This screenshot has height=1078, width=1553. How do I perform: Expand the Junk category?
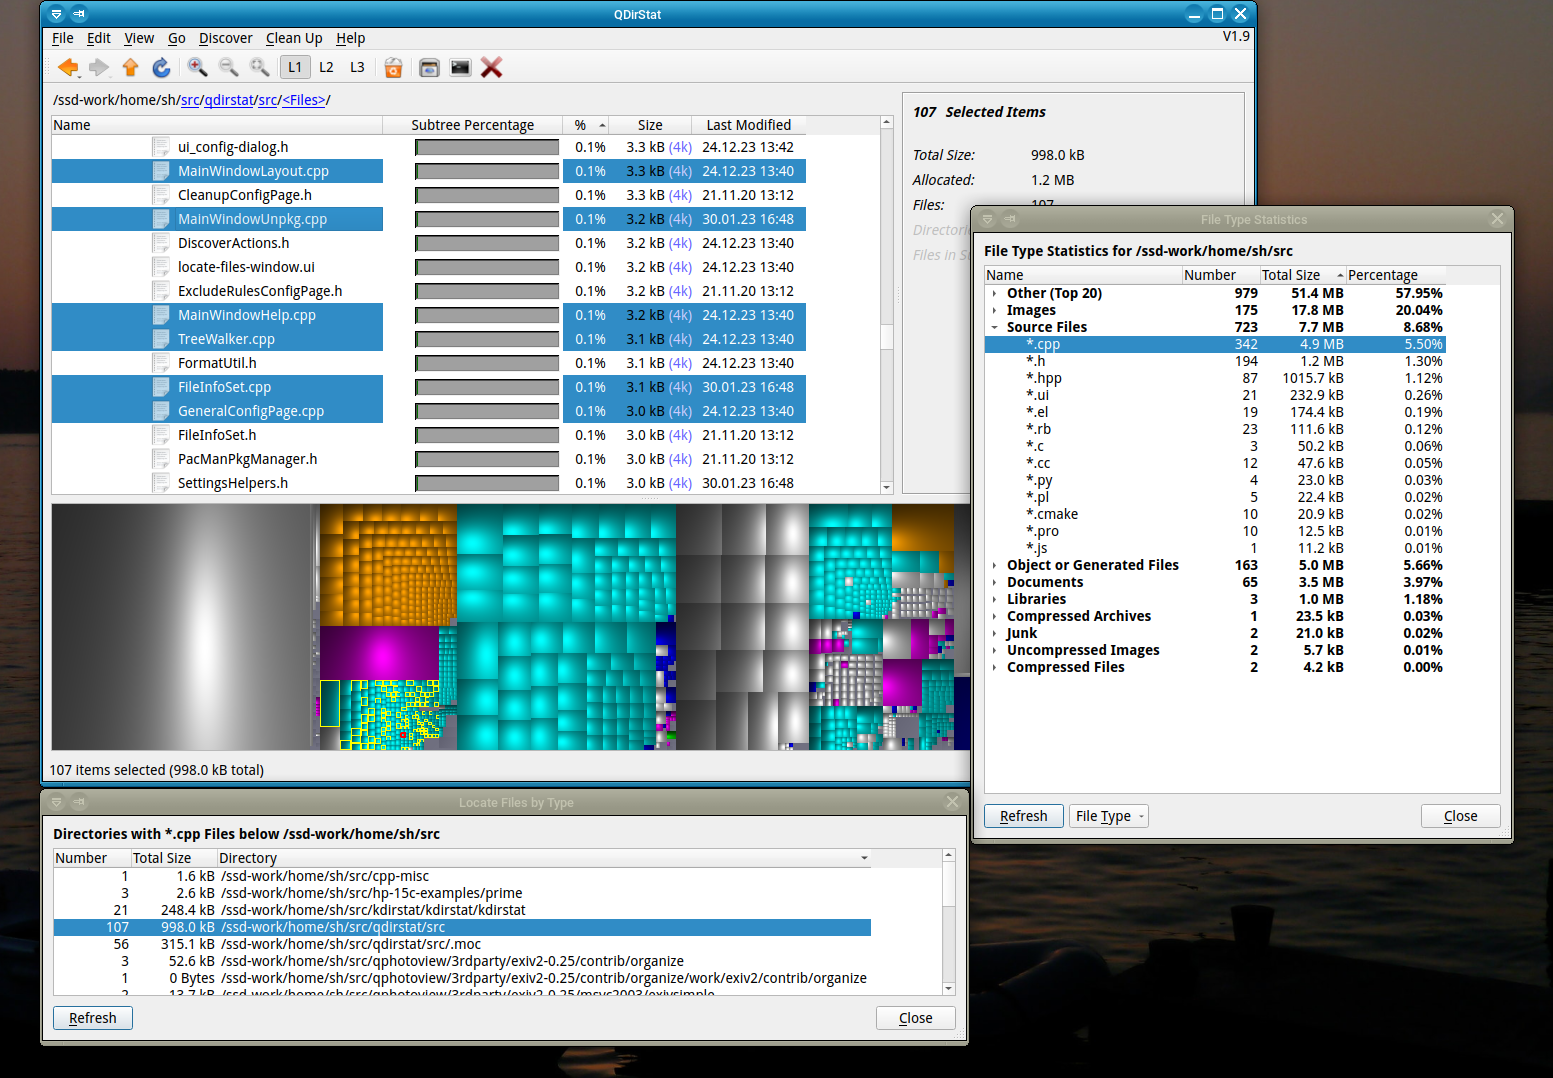(994, 633)
